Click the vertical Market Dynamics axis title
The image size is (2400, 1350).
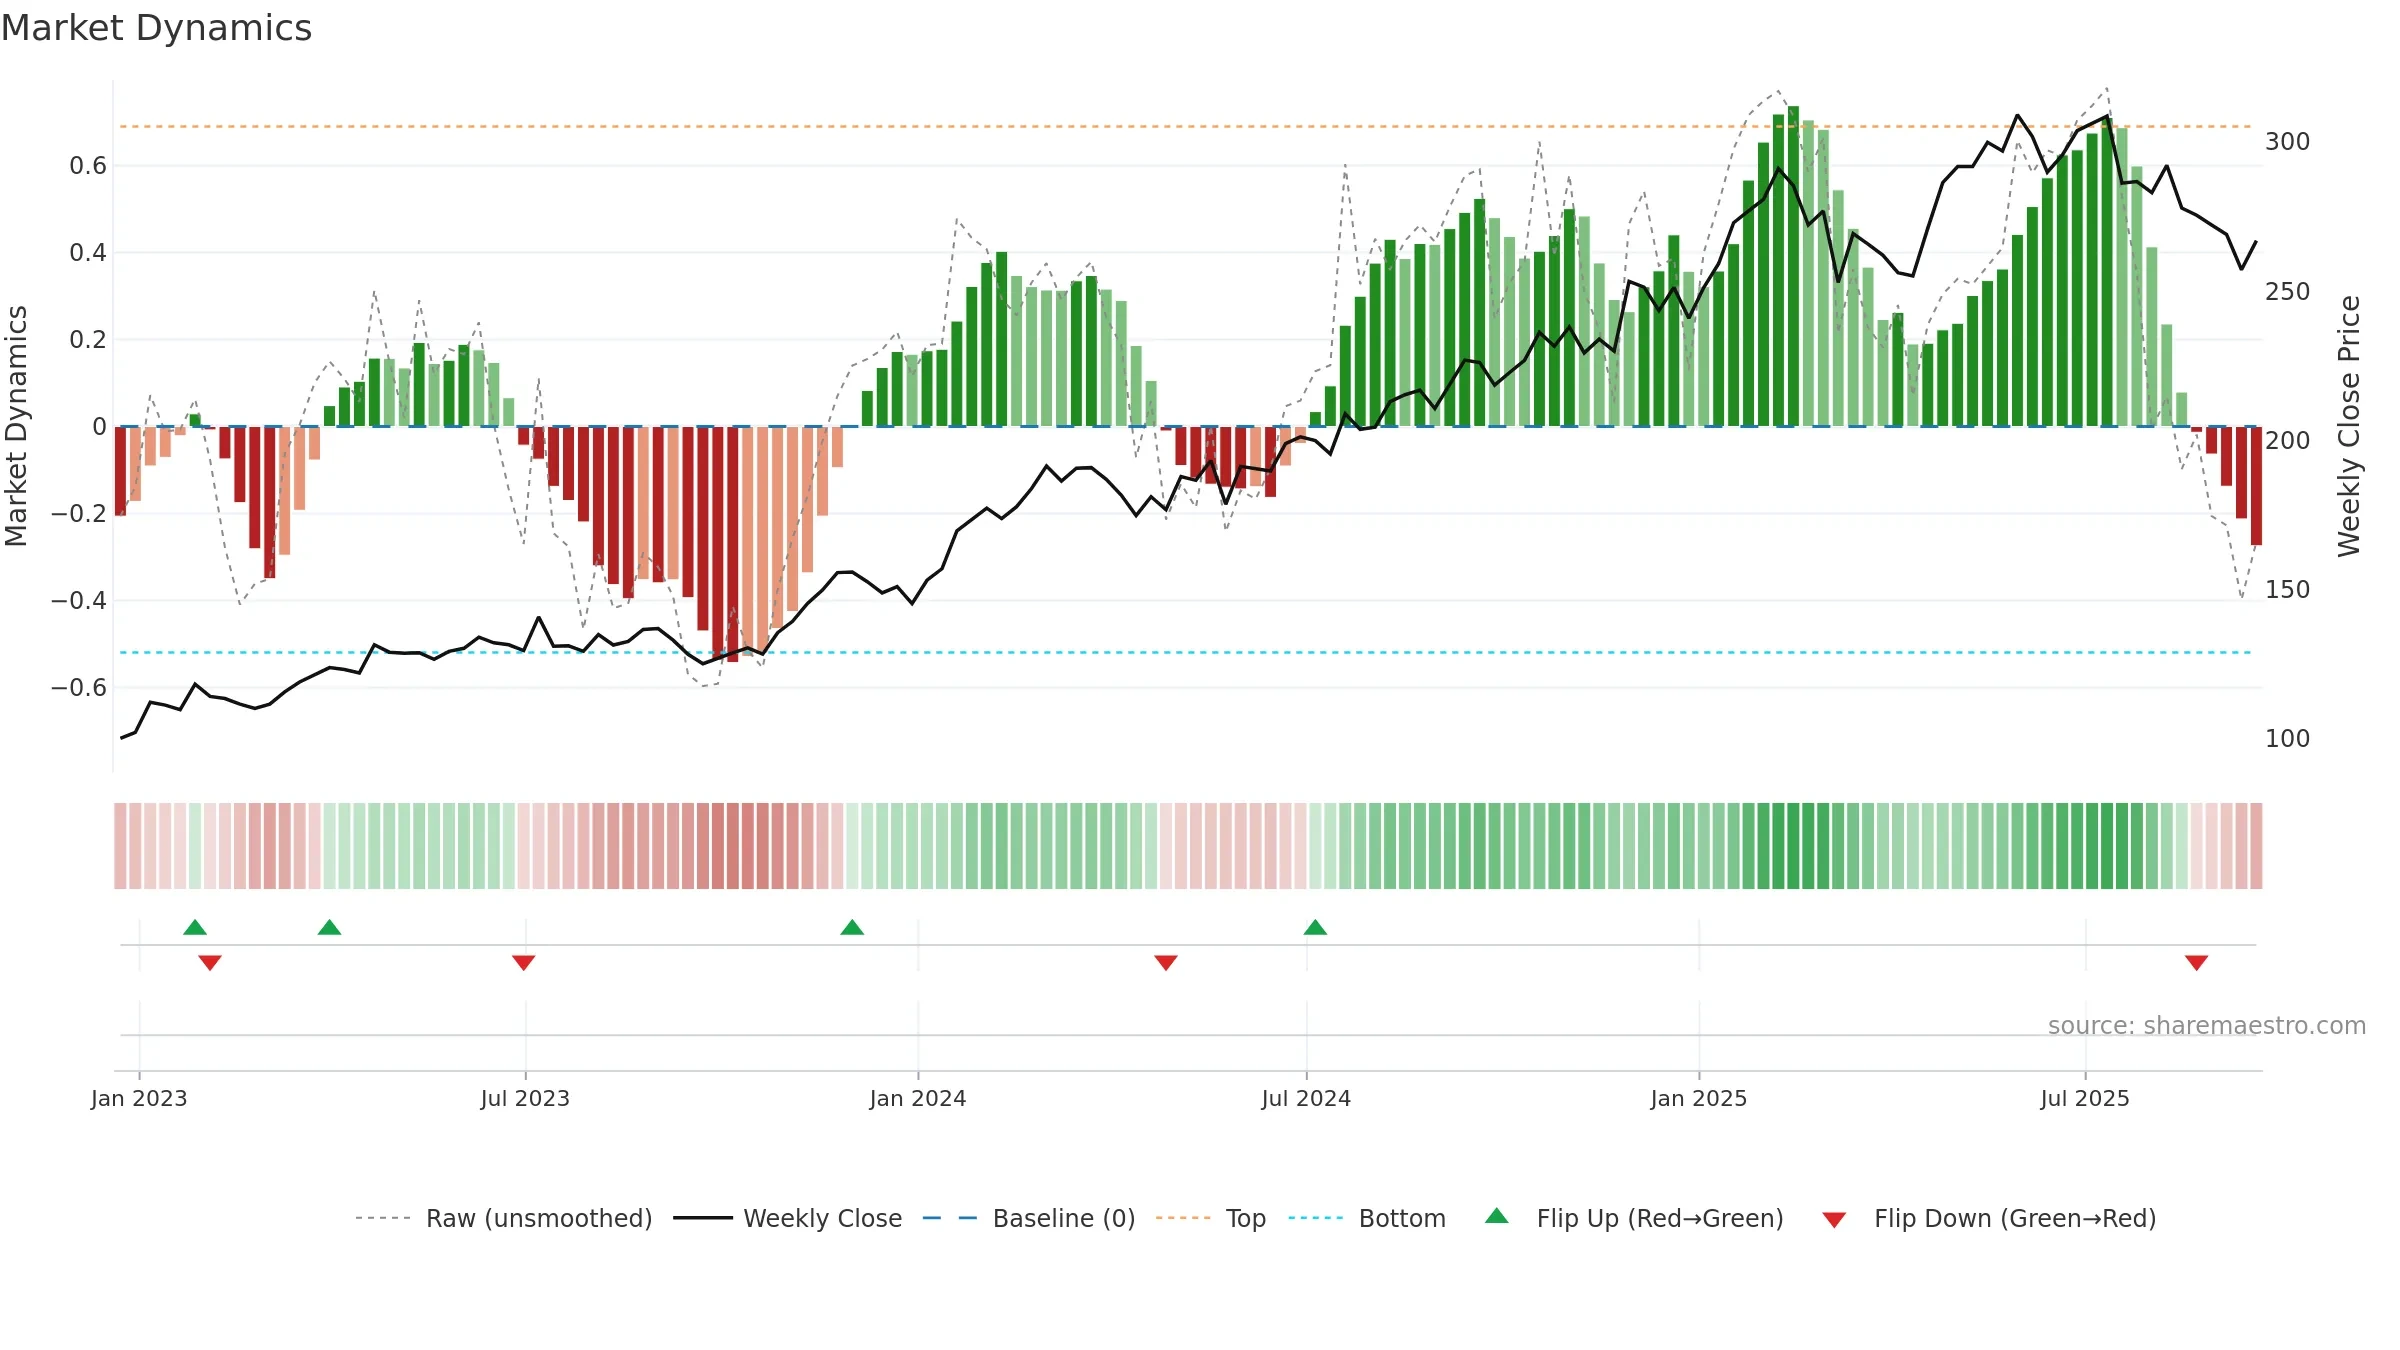(x=16, y=426)
